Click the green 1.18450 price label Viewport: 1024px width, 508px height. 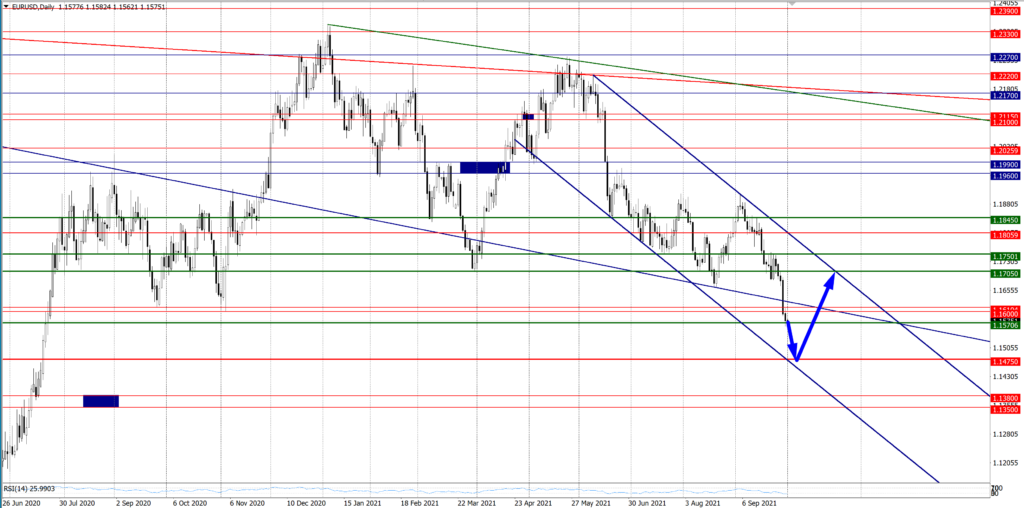click(1005, 217)
